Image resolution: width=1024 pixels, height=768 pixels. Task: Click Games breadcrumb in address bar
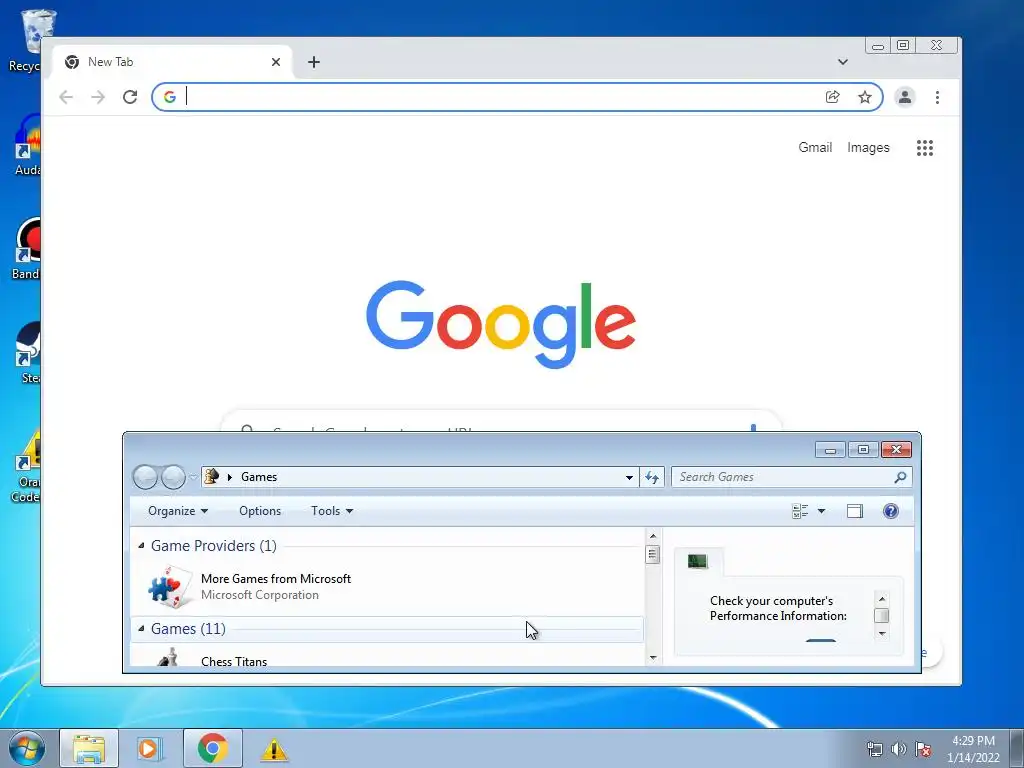click(259, 477)
